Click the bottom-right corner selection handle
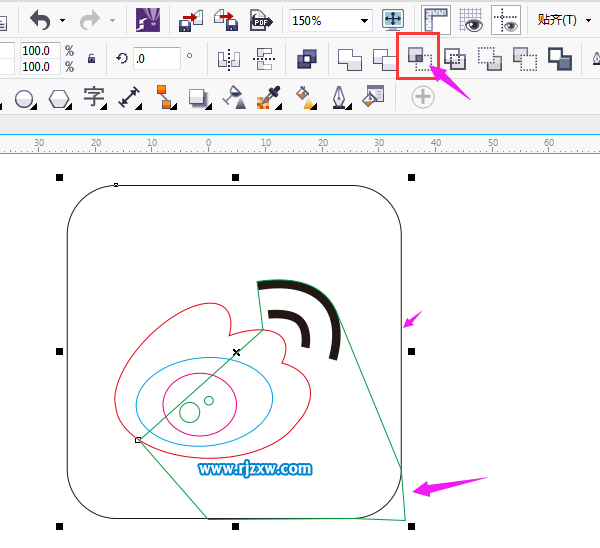The width and height of the screenshot is (600, 548). (411, 527)
